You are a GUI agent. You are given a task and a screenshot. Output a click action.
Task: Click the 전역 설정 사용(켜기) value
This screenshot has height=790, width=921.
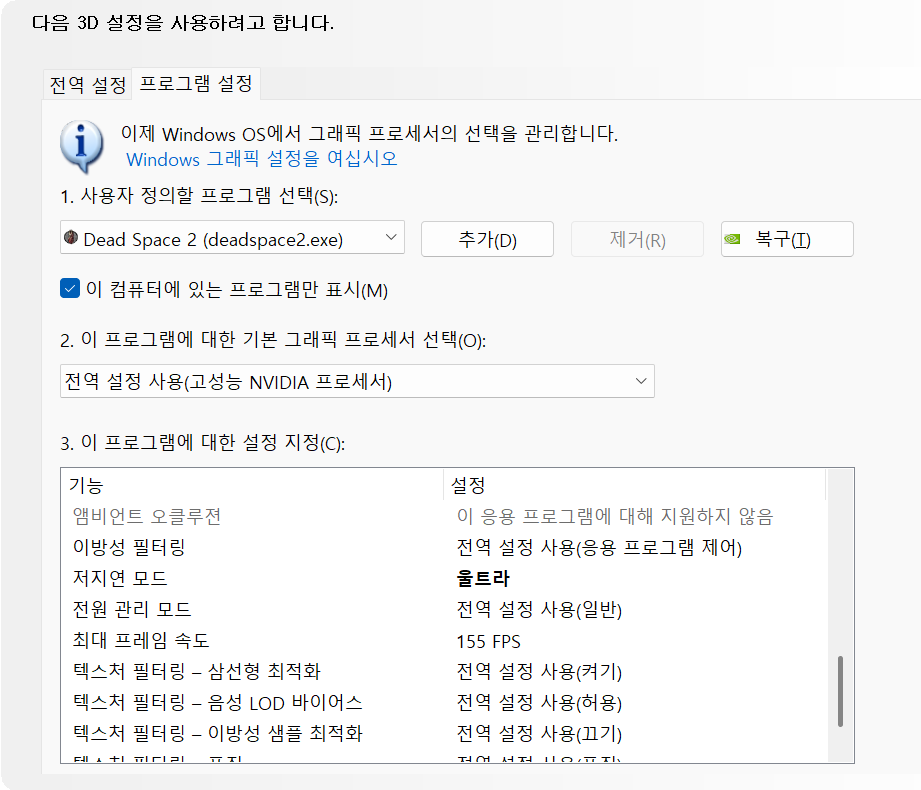click(x=539, y=672)
